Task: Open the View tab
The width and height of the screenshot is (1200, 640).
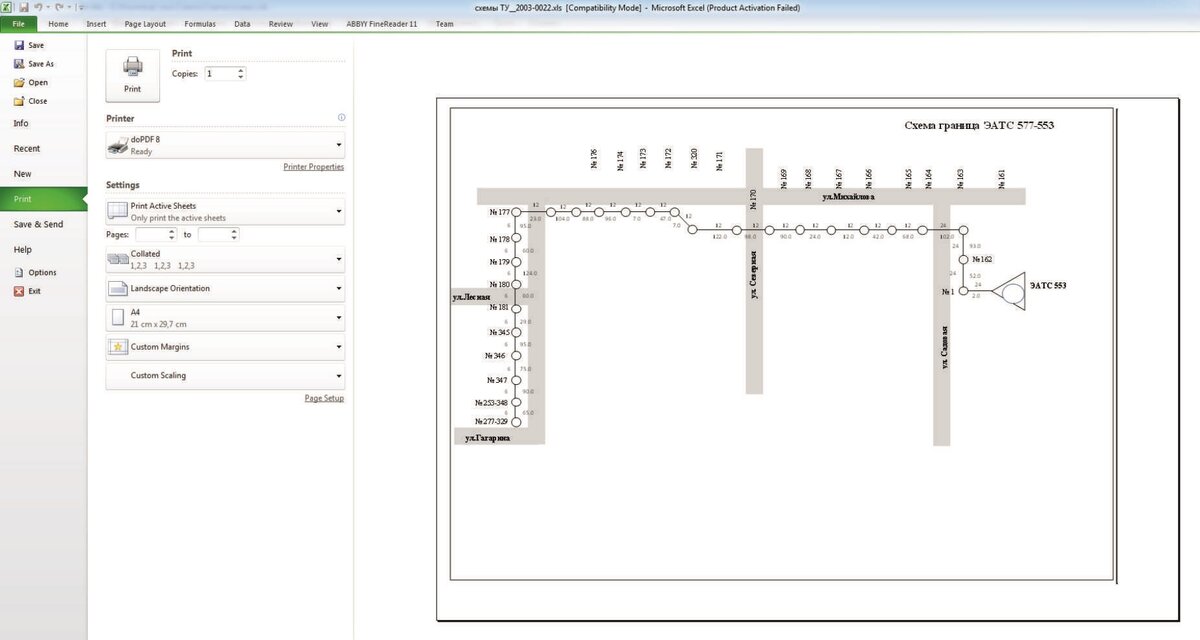Action: click(320, 23)
